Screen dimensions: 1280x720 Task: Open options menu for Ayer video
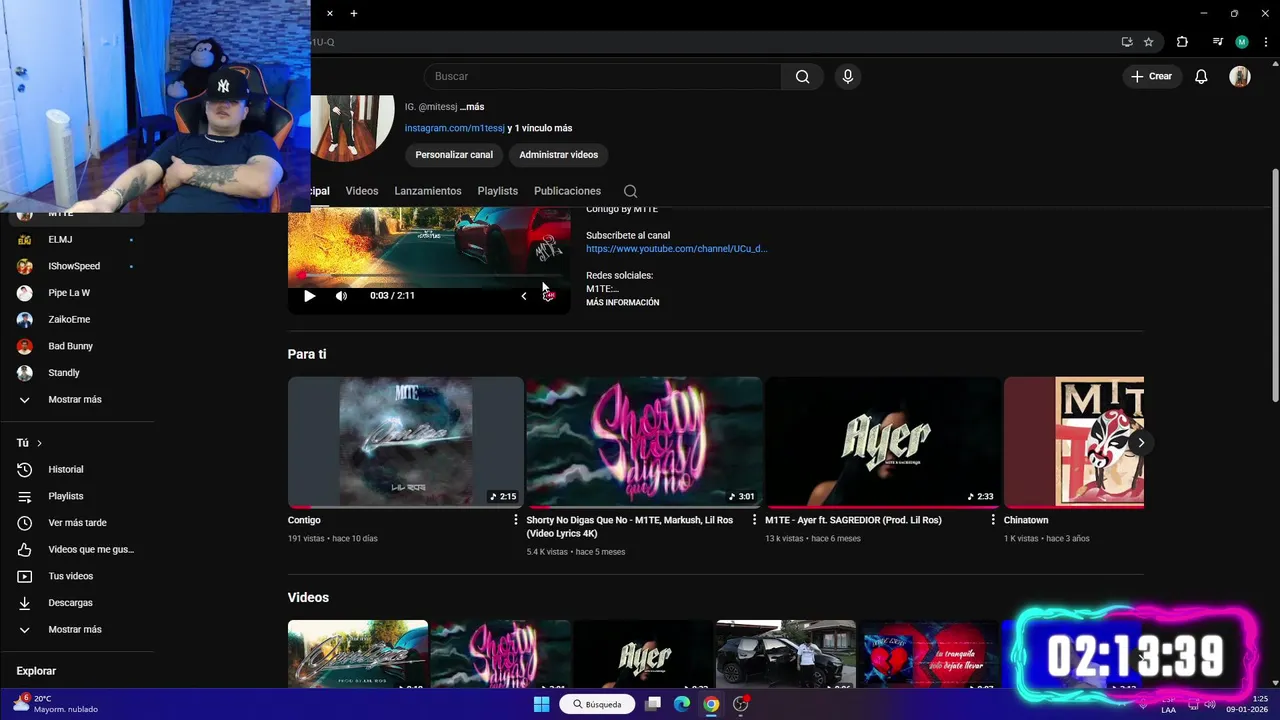pos(993,520)
